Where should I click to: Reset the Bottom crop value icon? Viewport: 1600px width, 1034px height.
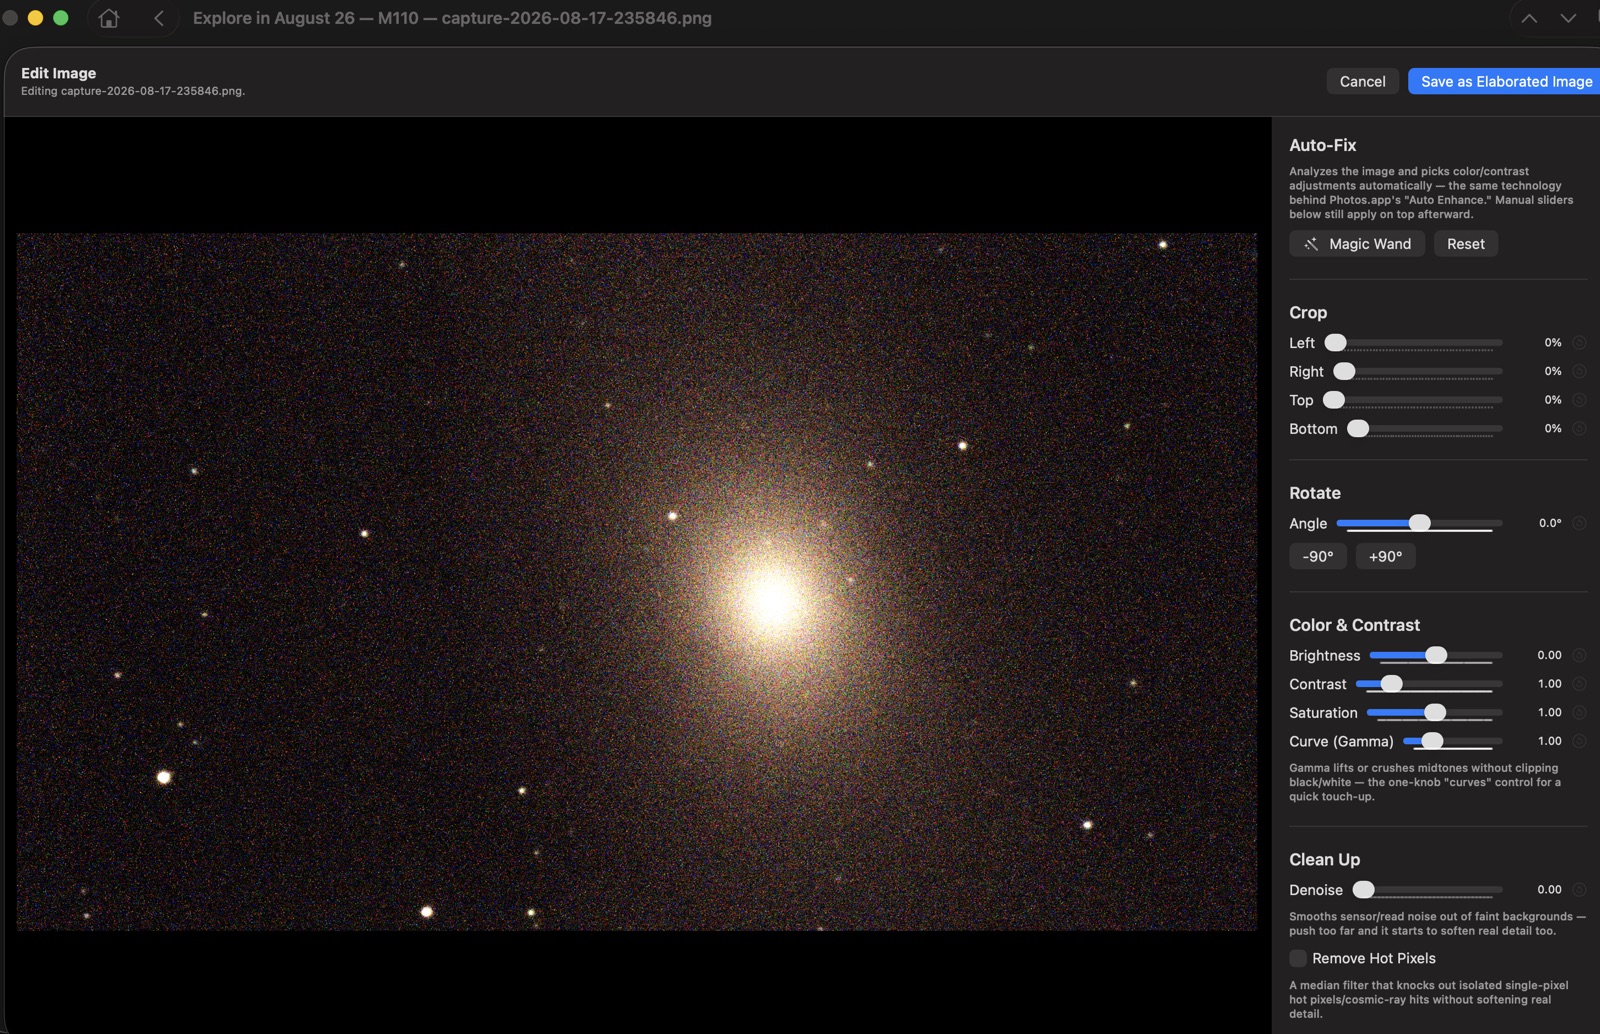pos(1579,428)
